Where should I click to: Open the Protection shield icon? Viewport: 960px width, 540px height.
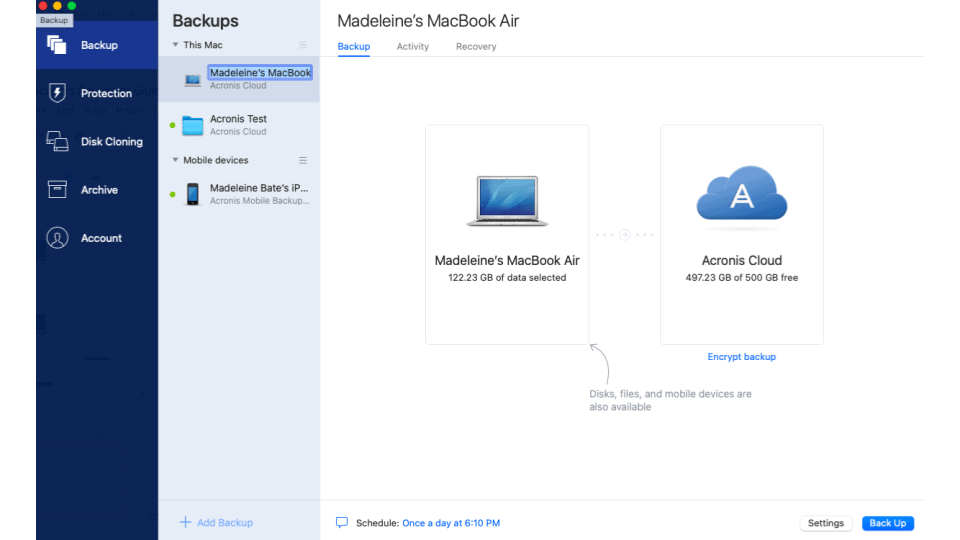click(57, 93)
